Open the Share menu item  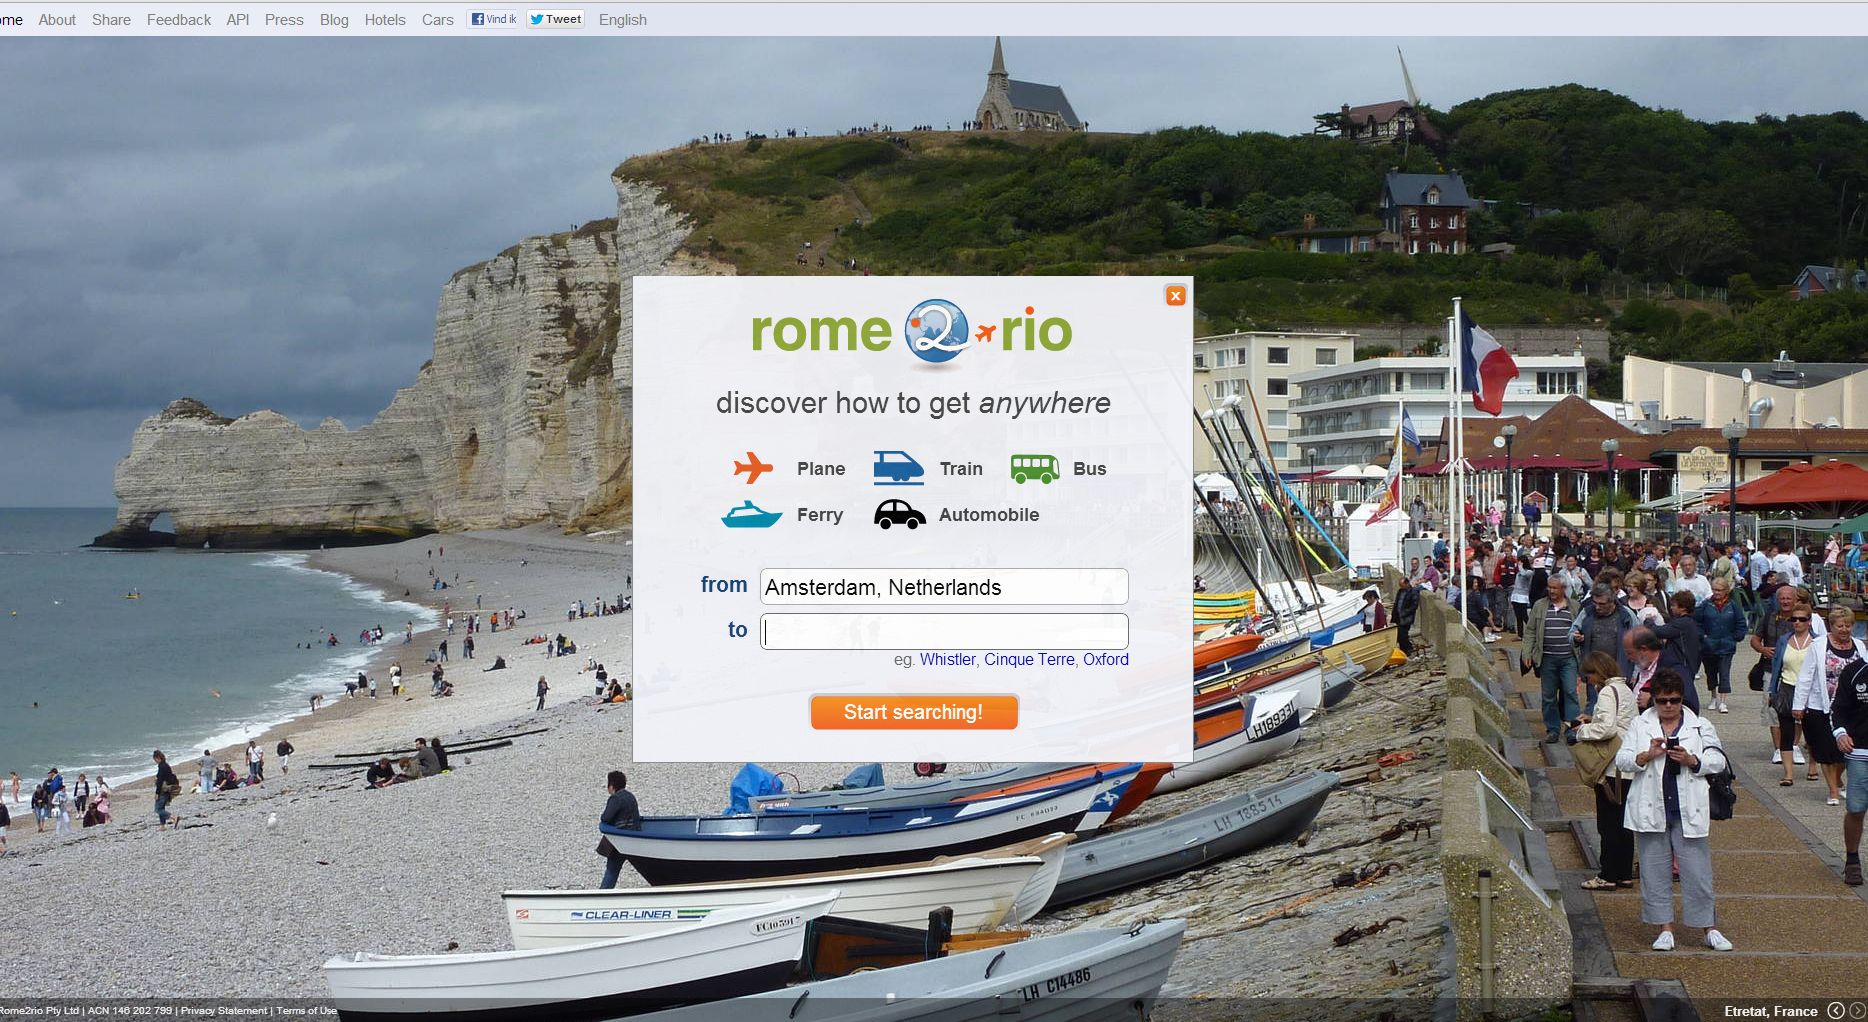click(x=111, y=20)
